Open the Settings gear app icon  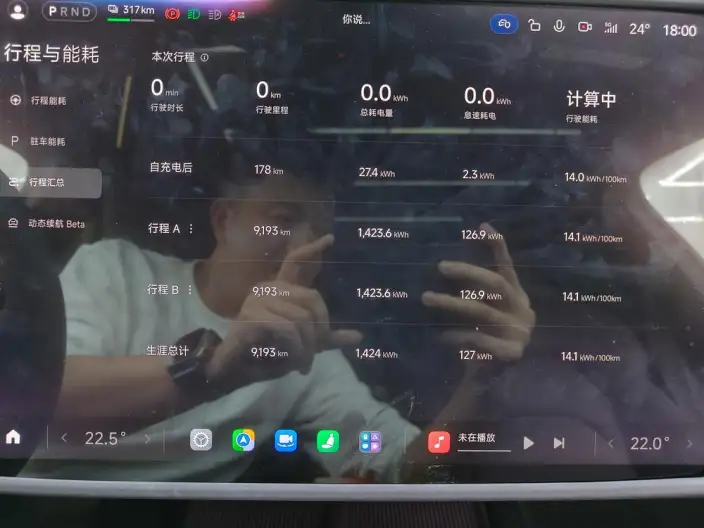pyautogui.click(x=201, y=440)
